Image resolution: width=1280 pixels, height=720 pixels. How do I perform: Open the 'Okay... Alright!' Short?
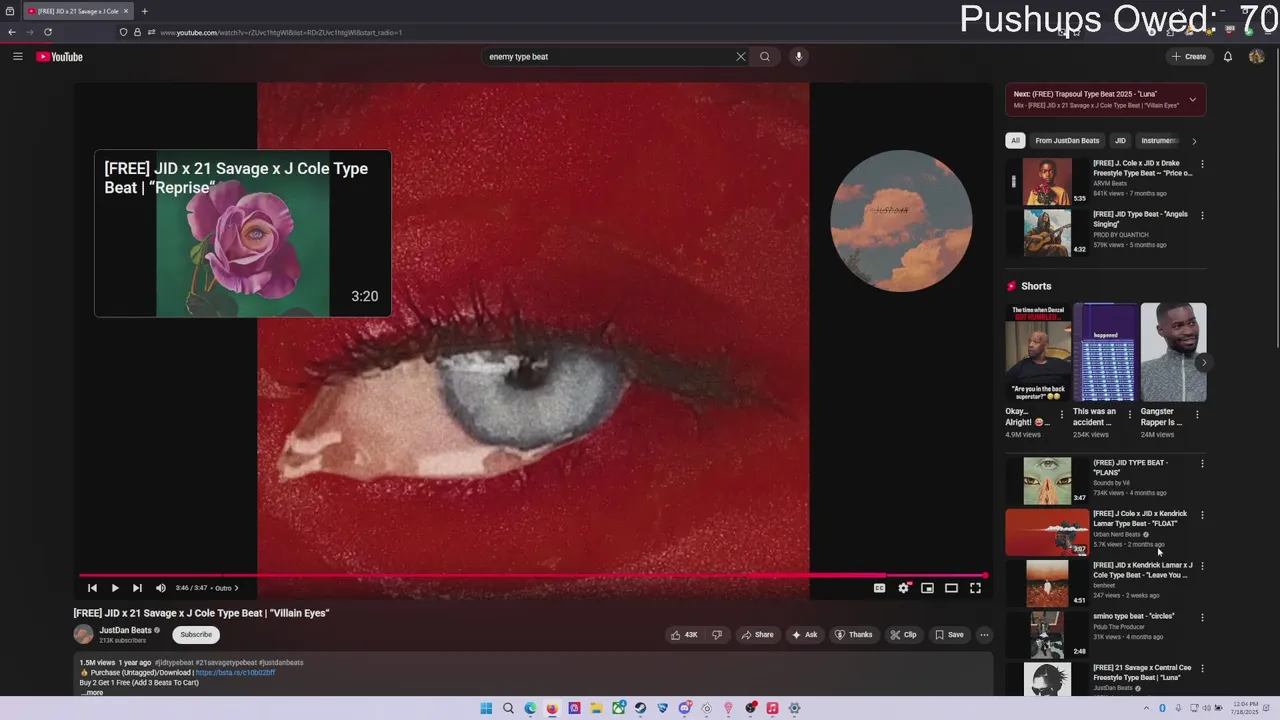(x=1038, y=353)
